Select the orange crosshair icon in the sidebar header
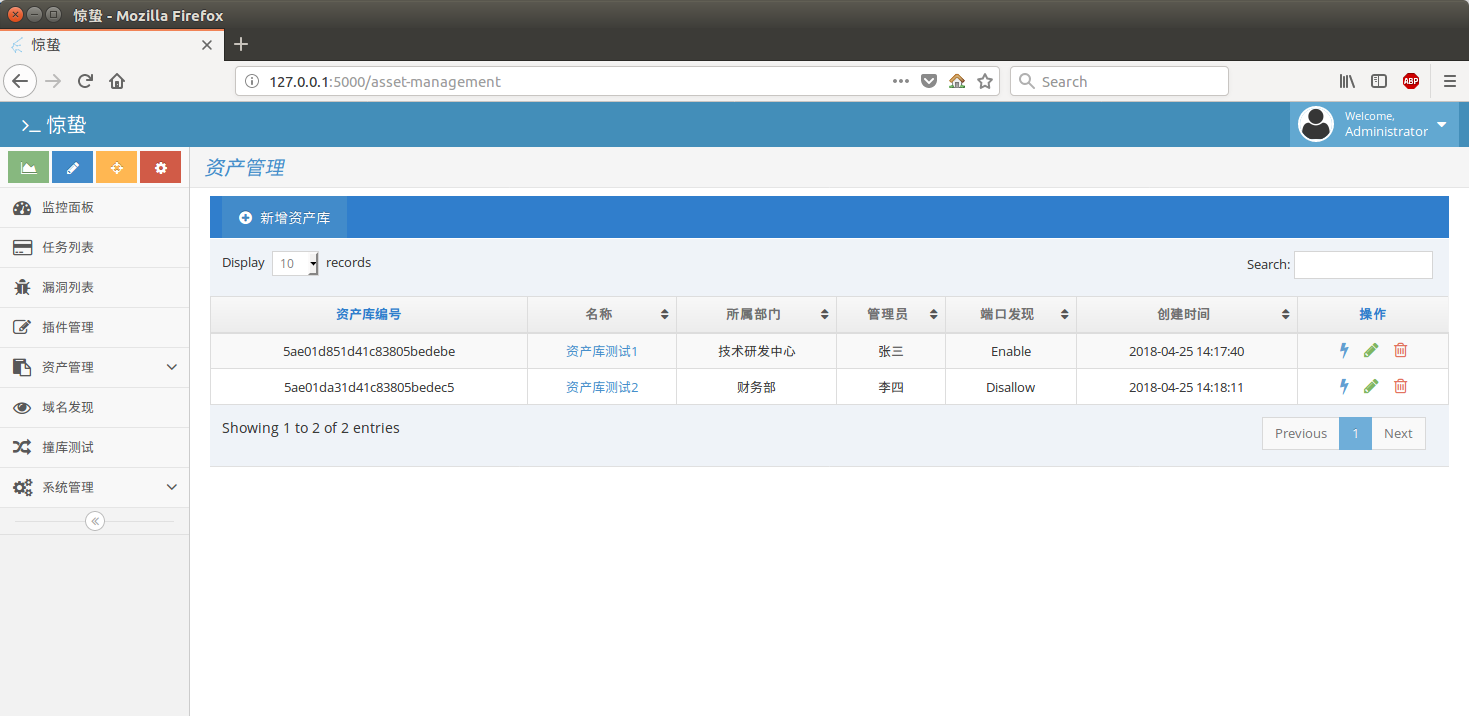This screenshot has height=716, width=1469. 116,166
